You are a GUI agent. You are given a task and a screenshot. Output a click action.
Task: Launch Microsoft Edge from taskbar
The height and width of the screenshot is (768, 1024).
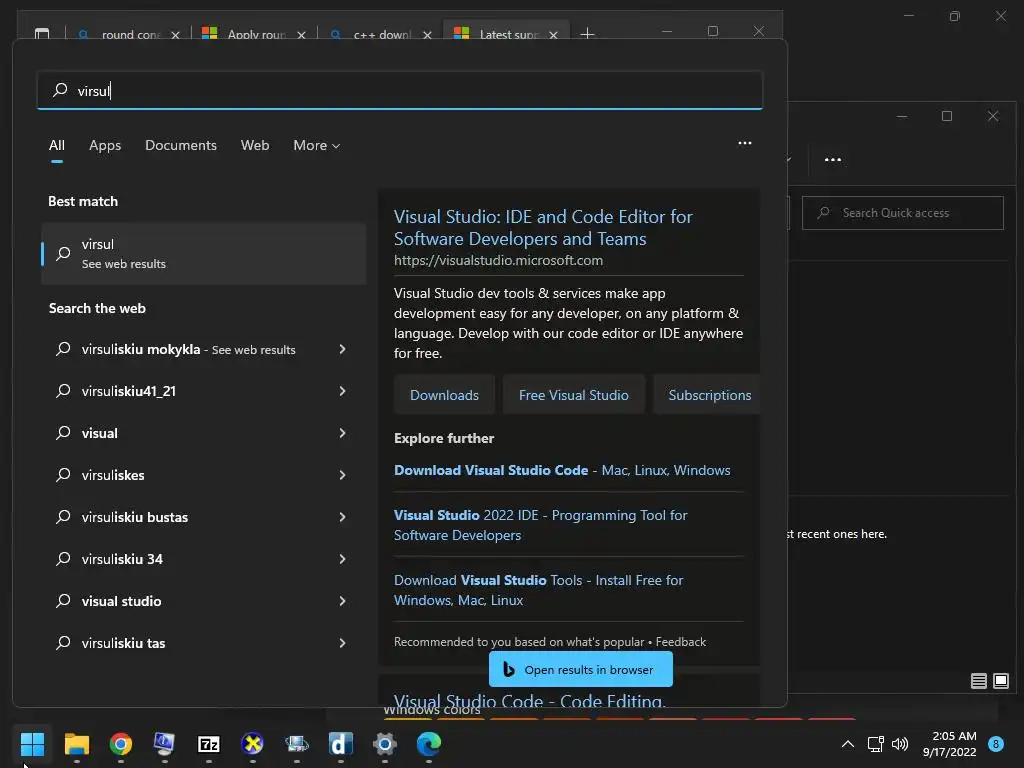click(428, 744)
